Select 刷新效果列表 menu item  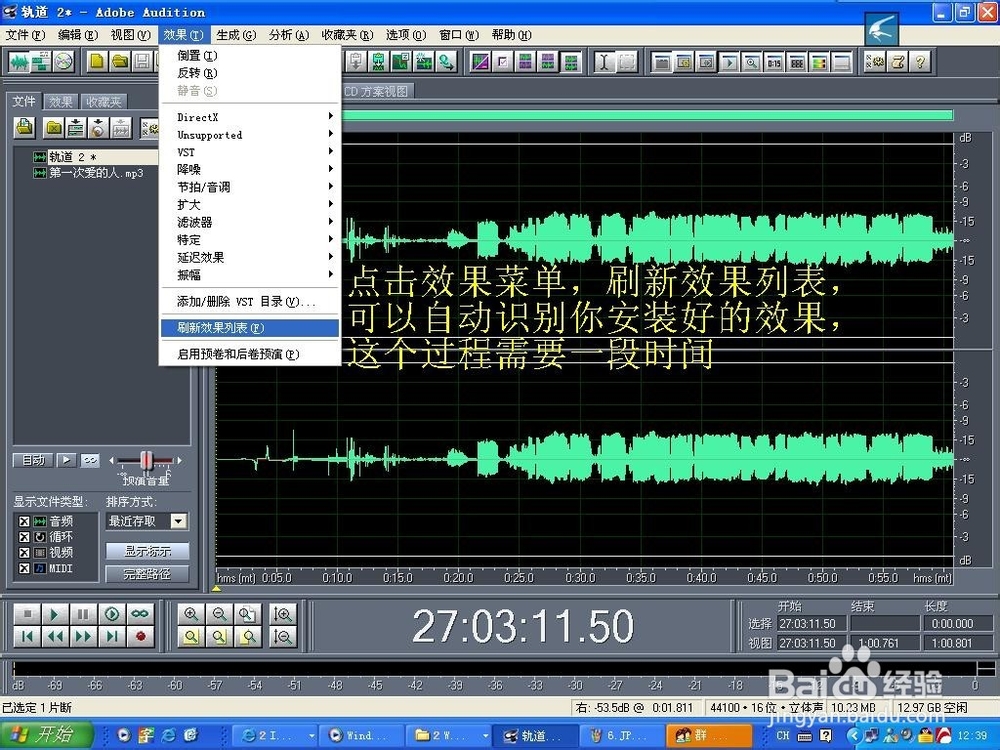click(250, 328)
